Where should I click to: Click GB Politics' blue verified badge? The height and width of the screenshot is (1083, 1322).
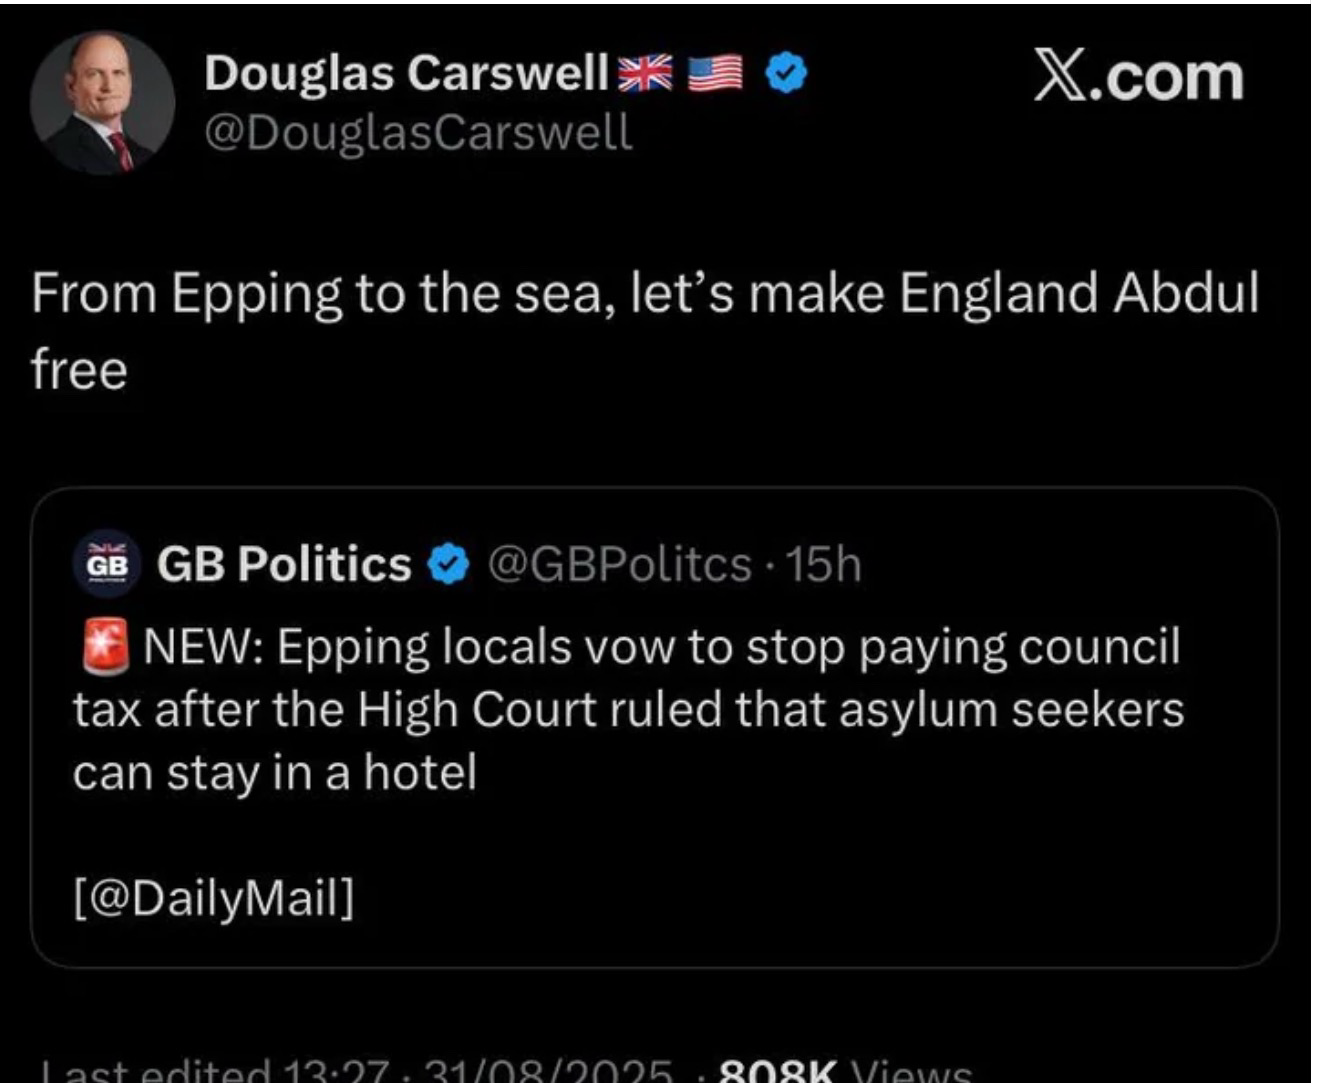pos(449,565)
